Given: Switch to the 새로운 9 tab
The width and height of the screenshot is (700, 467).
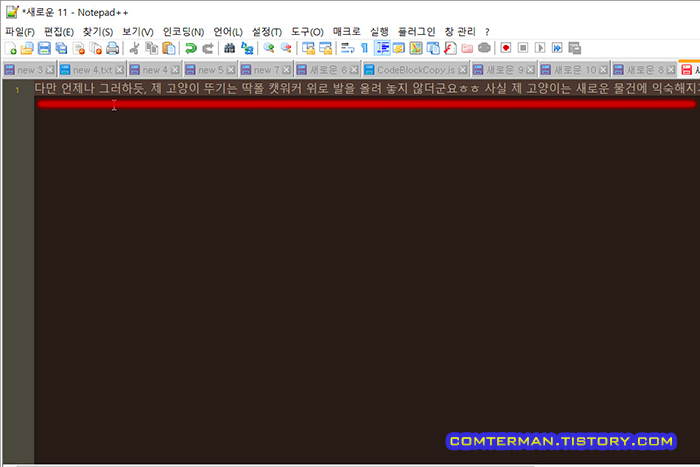Looking at the screenshot, I should [x=504, y=70].
